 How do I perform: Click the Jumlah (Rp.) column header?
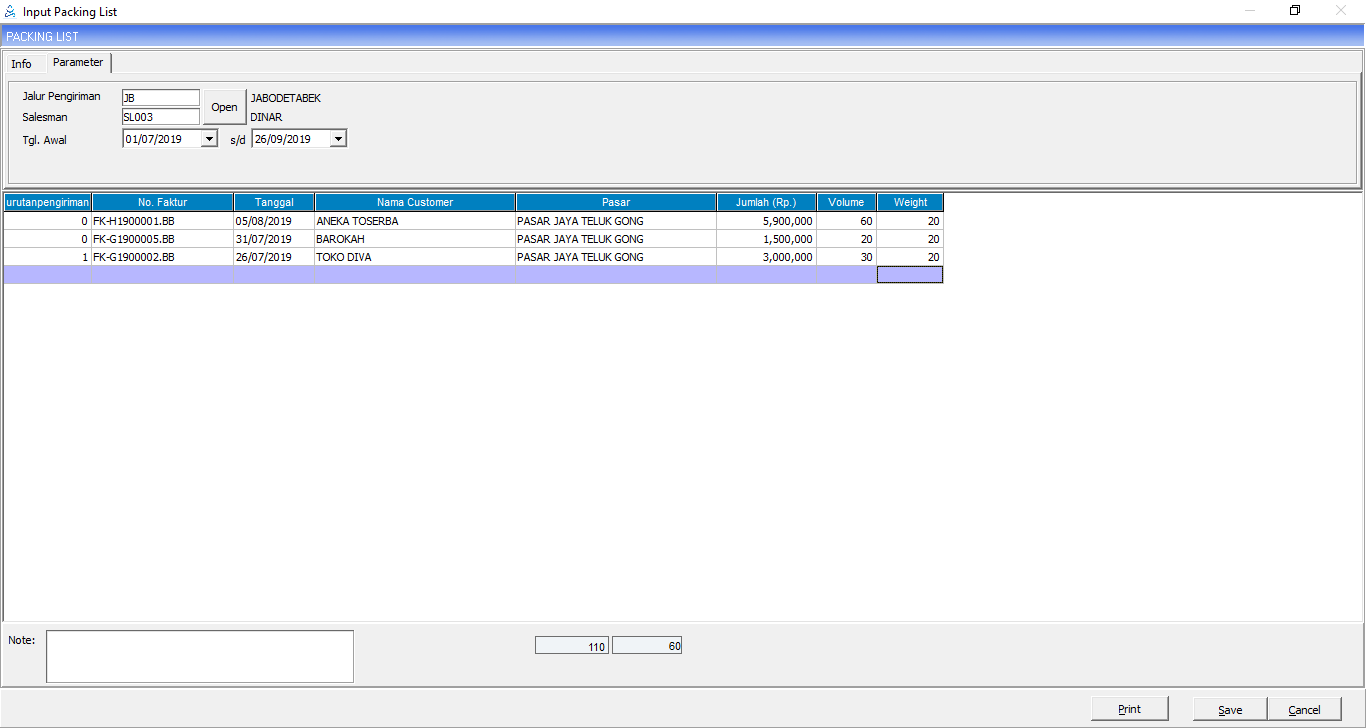click(766, 202)
